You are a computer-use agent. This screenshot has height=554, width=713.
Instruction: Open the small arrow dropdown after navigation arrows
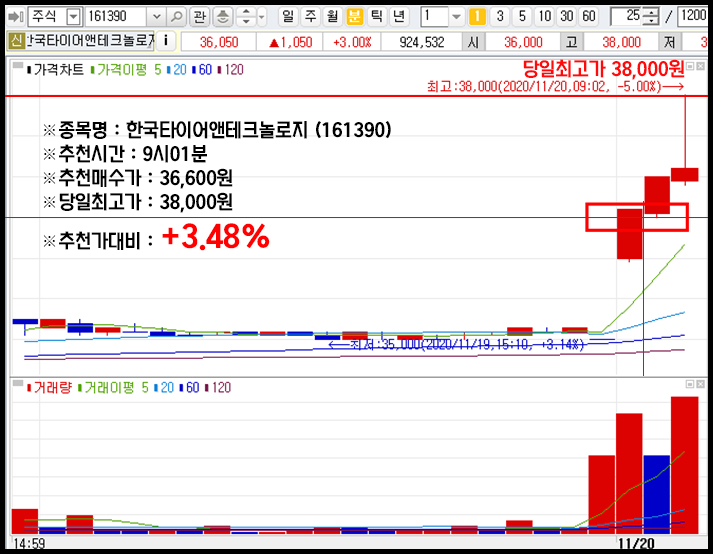[x=261, y=17]
